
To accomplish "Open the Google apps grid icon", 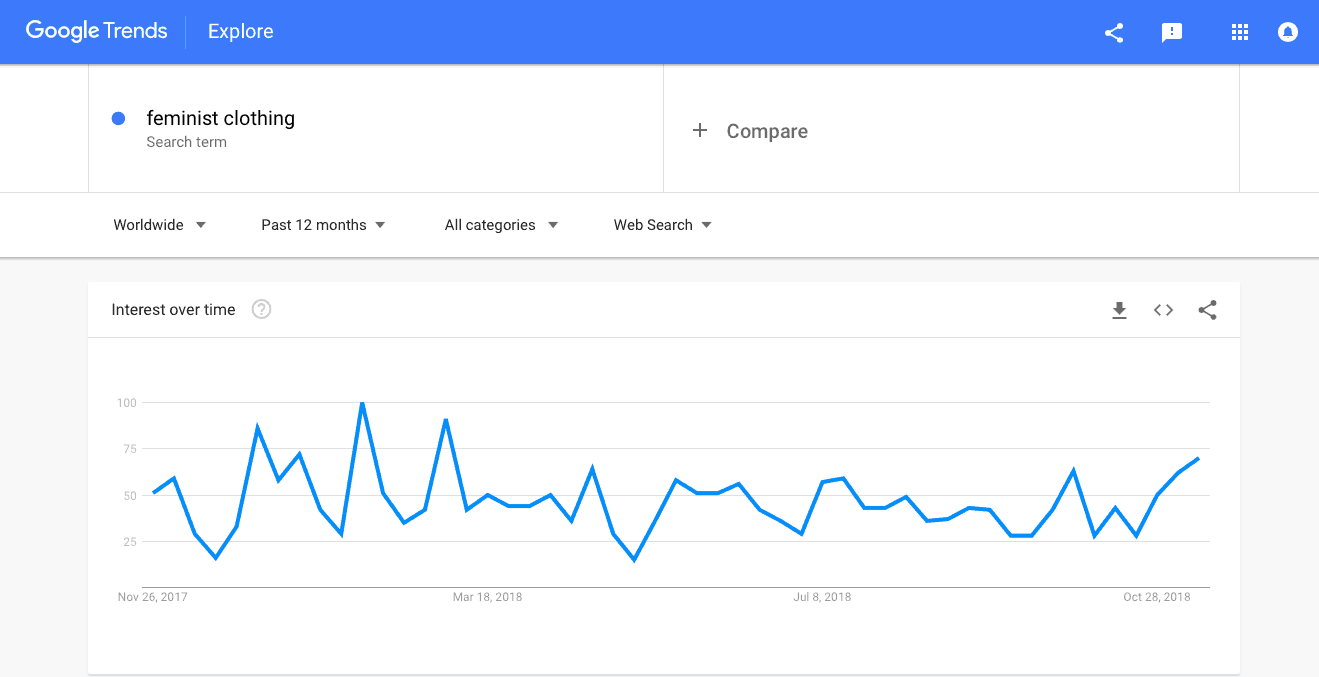I will click(1240, 32).
